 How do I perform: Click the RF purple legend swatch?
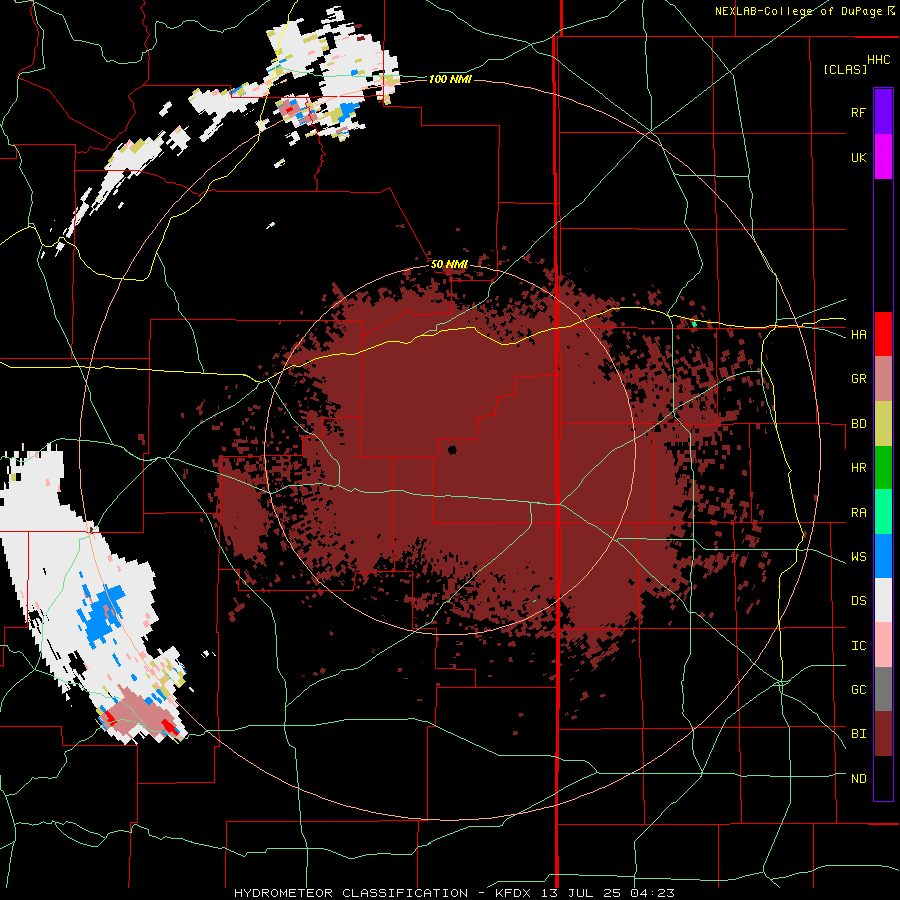[x=883, y=112]
